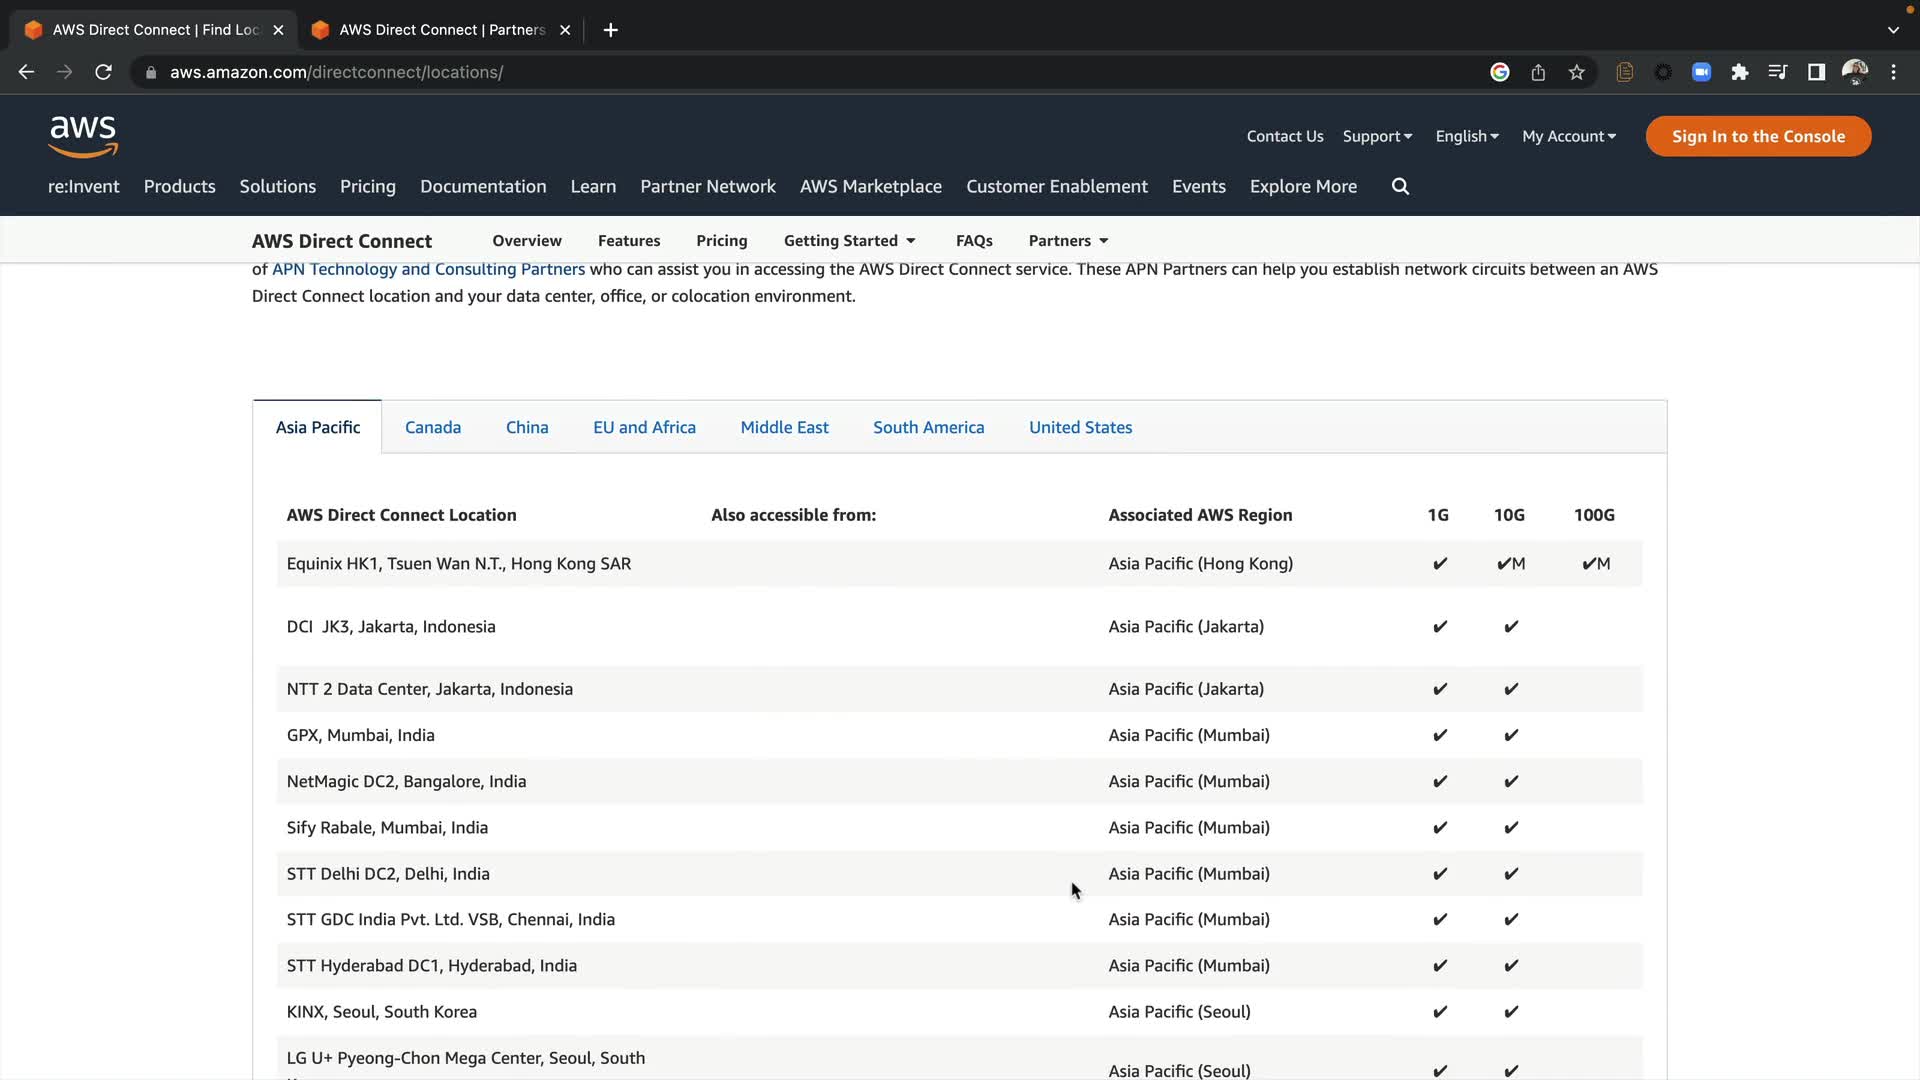Image resolution: width=1920 pixels, height=1080 pixels.
Task: Open a new browser tab
Action: [610, 30]
